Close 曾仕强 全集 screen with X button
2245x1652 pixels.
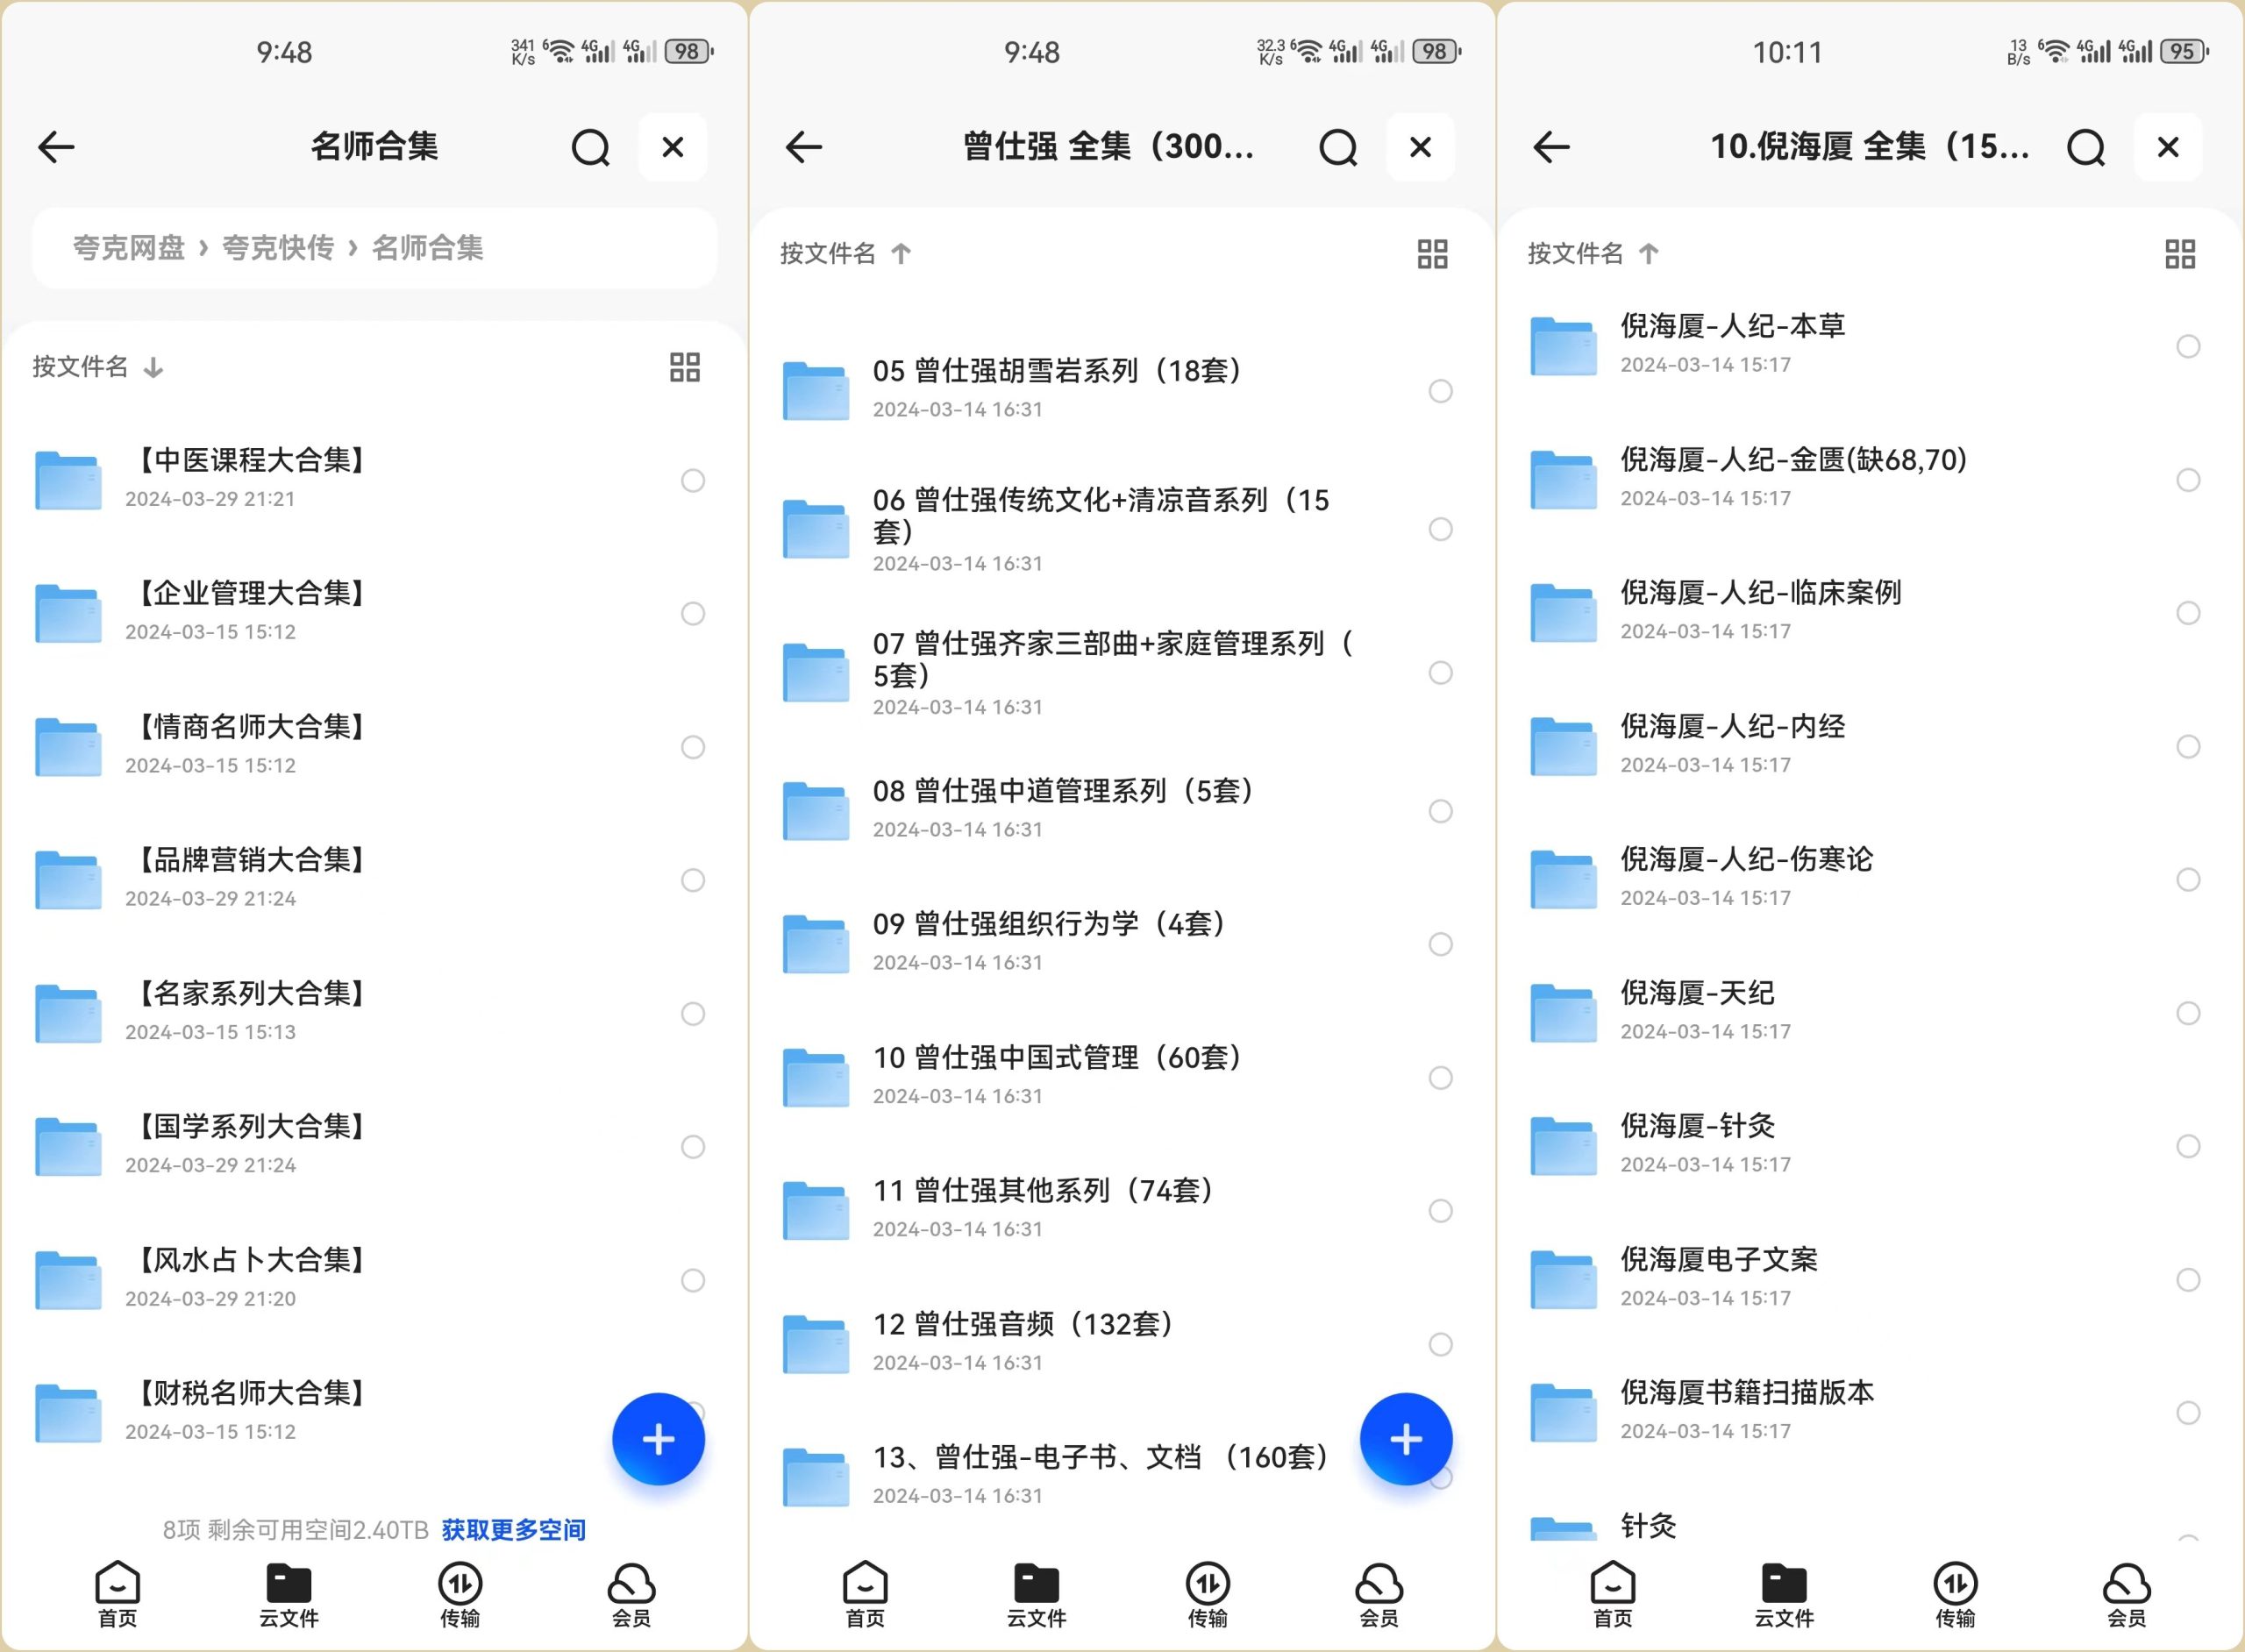coord(1420,147)
